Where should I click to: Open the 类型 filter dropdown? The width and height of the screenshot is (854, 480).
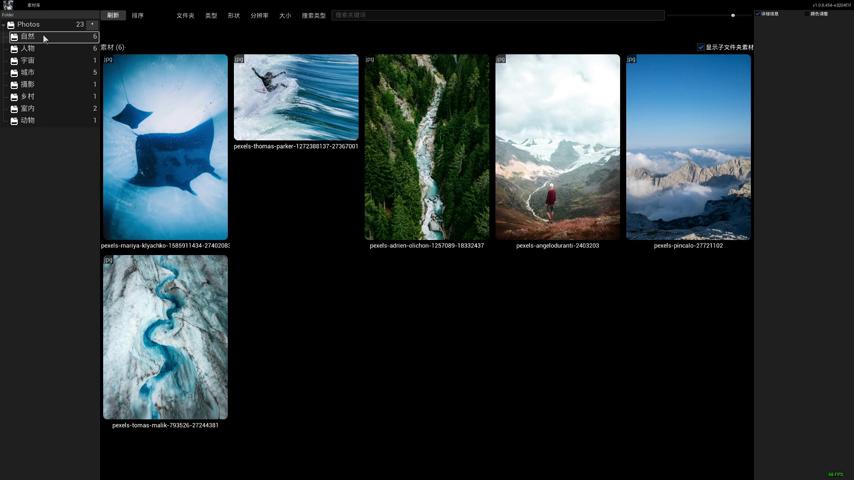tap(211, 16)
